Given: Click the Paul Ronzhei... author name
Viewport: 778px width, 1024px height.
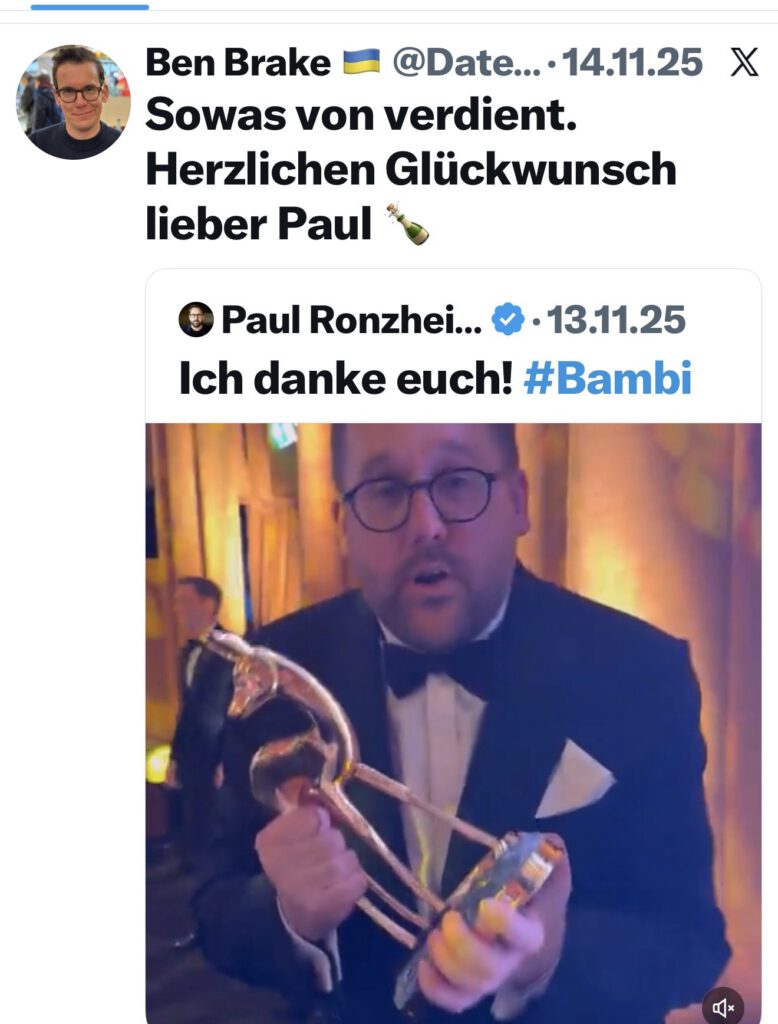Looking at the screenshot, I should pos(351,319).
